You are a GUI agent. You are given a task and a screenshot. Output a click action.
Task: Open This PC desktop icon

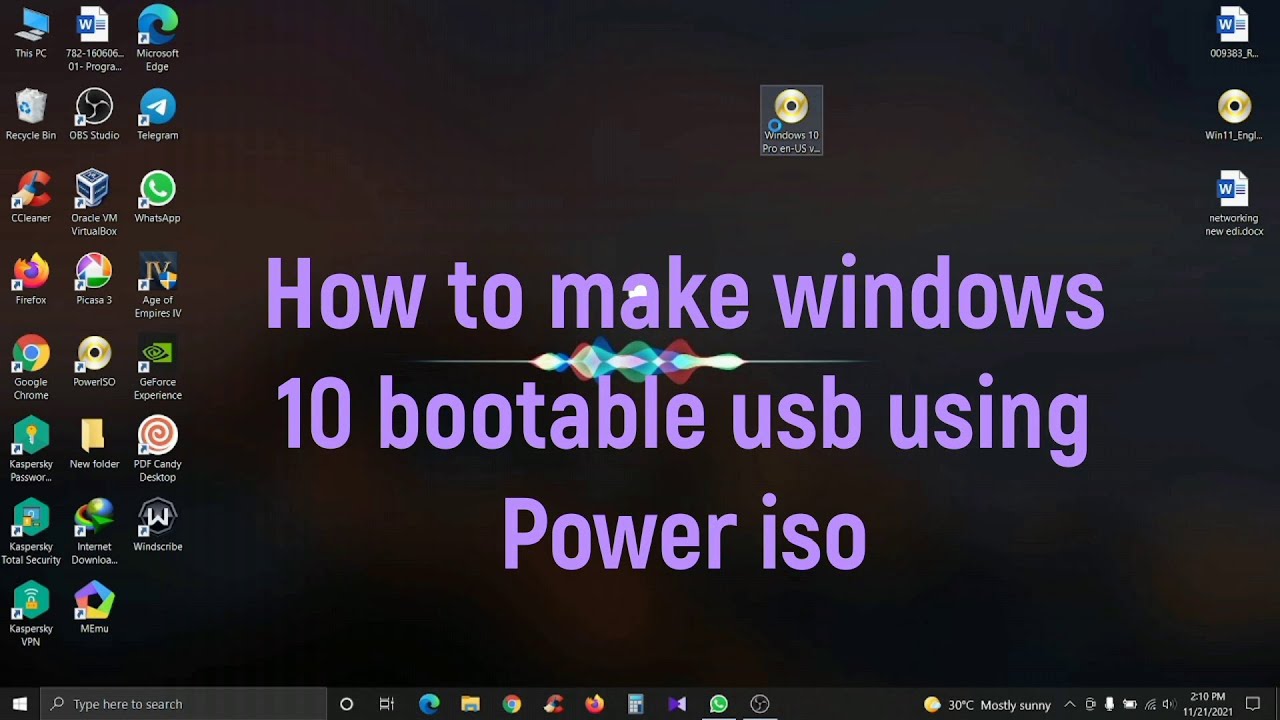(31, 33)
